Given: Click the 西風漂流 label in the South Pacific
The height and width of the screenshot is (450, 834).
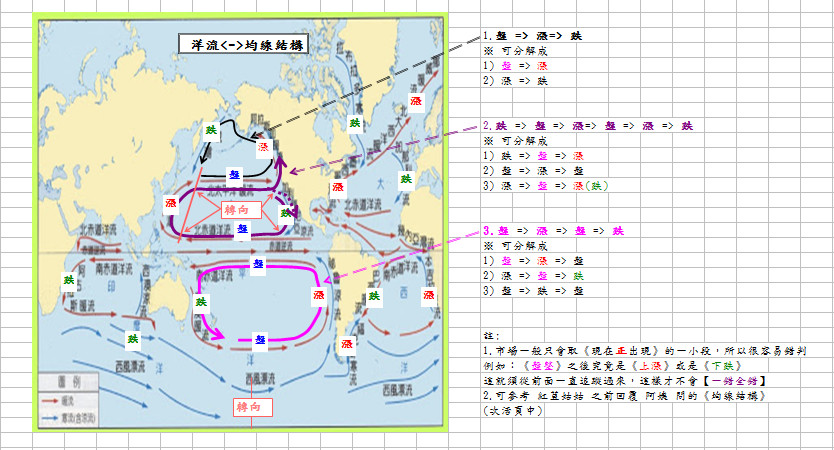Looking at the screenshot, I should coord(261,379).
